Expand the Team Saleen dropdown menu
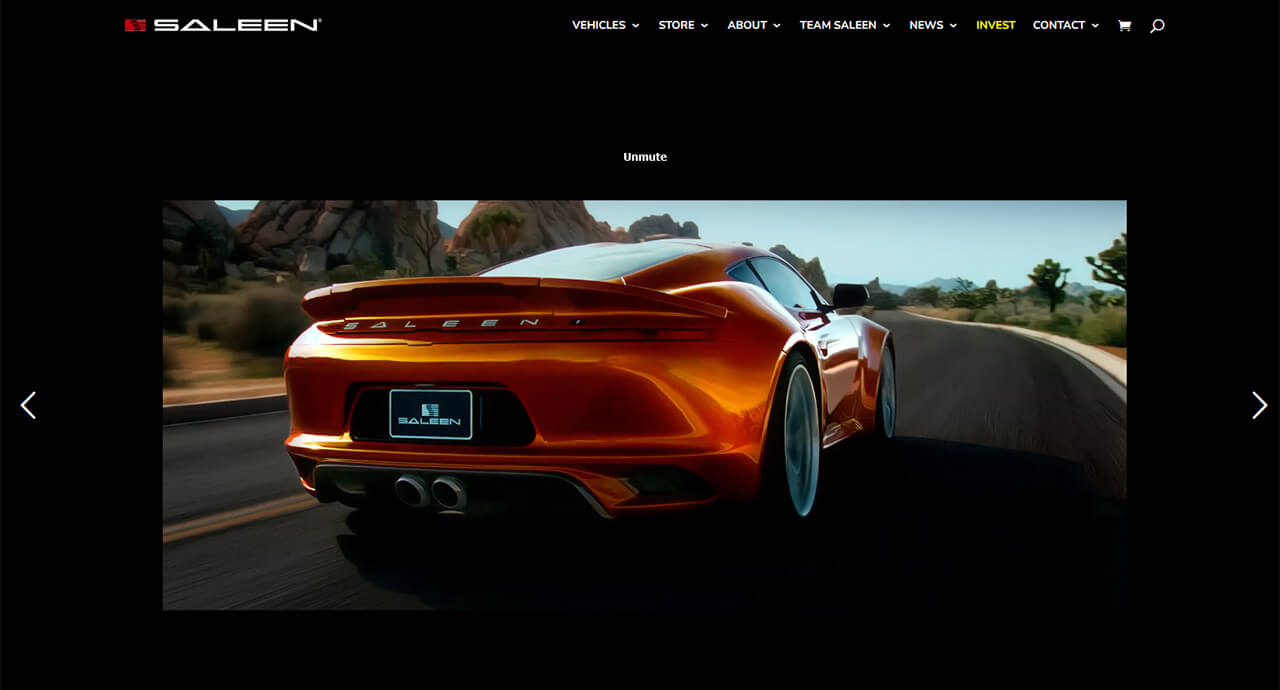Image resolution: width=1280 pixels, height=690 pixels. pyautogui.click(x=845, y=25)
